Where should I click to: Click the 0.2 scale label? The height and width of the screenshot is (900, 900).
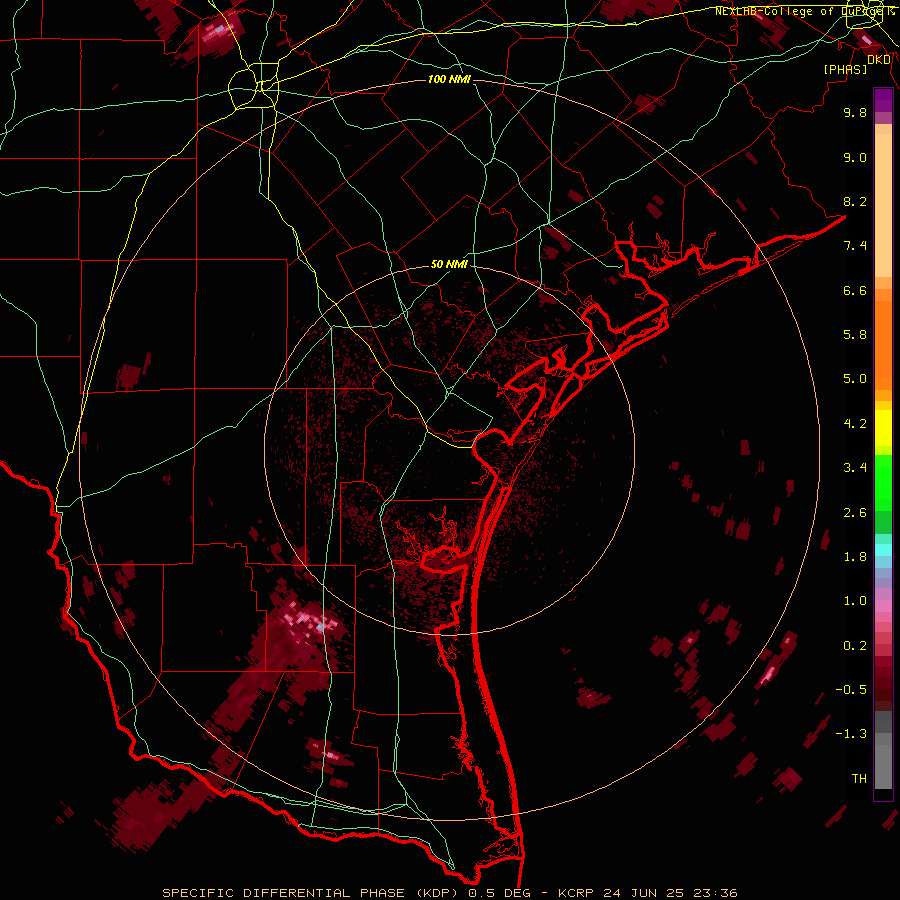pyautogui.click(x=855, y=646)
